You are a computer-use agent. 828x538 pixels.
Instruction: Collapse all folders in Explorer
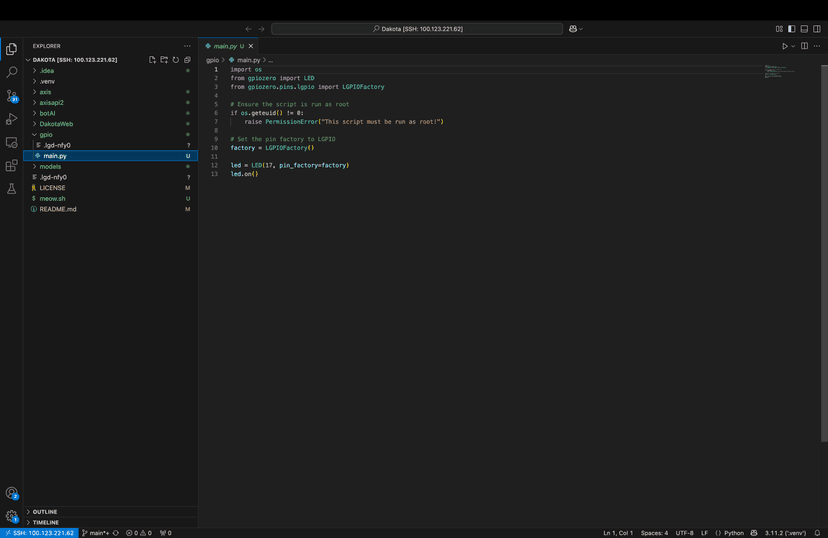tap(187, 60)
